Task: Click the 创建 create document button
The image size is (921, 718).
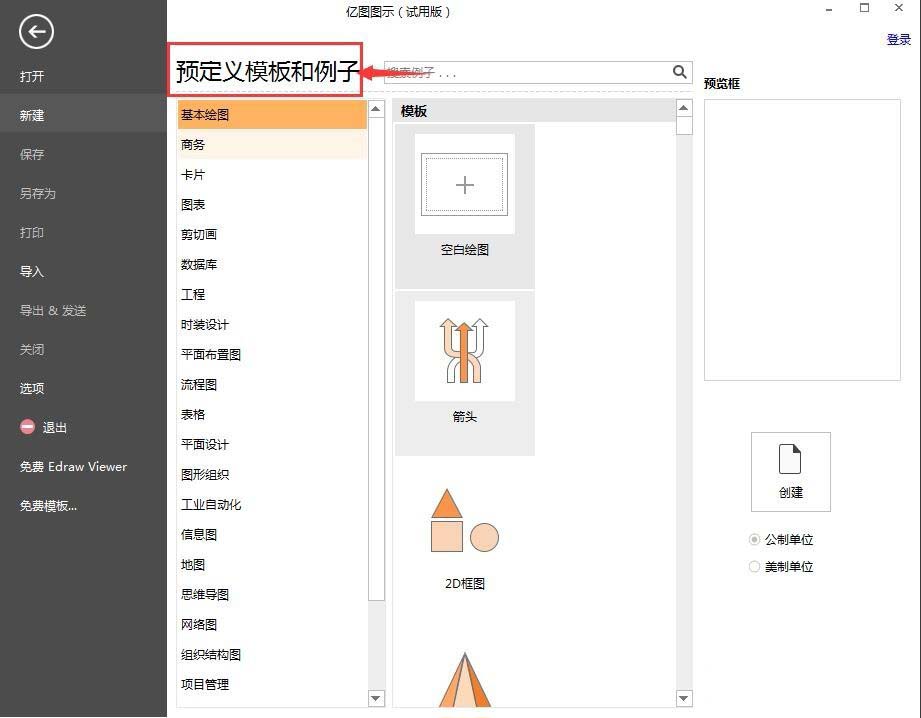Action: 791,472
